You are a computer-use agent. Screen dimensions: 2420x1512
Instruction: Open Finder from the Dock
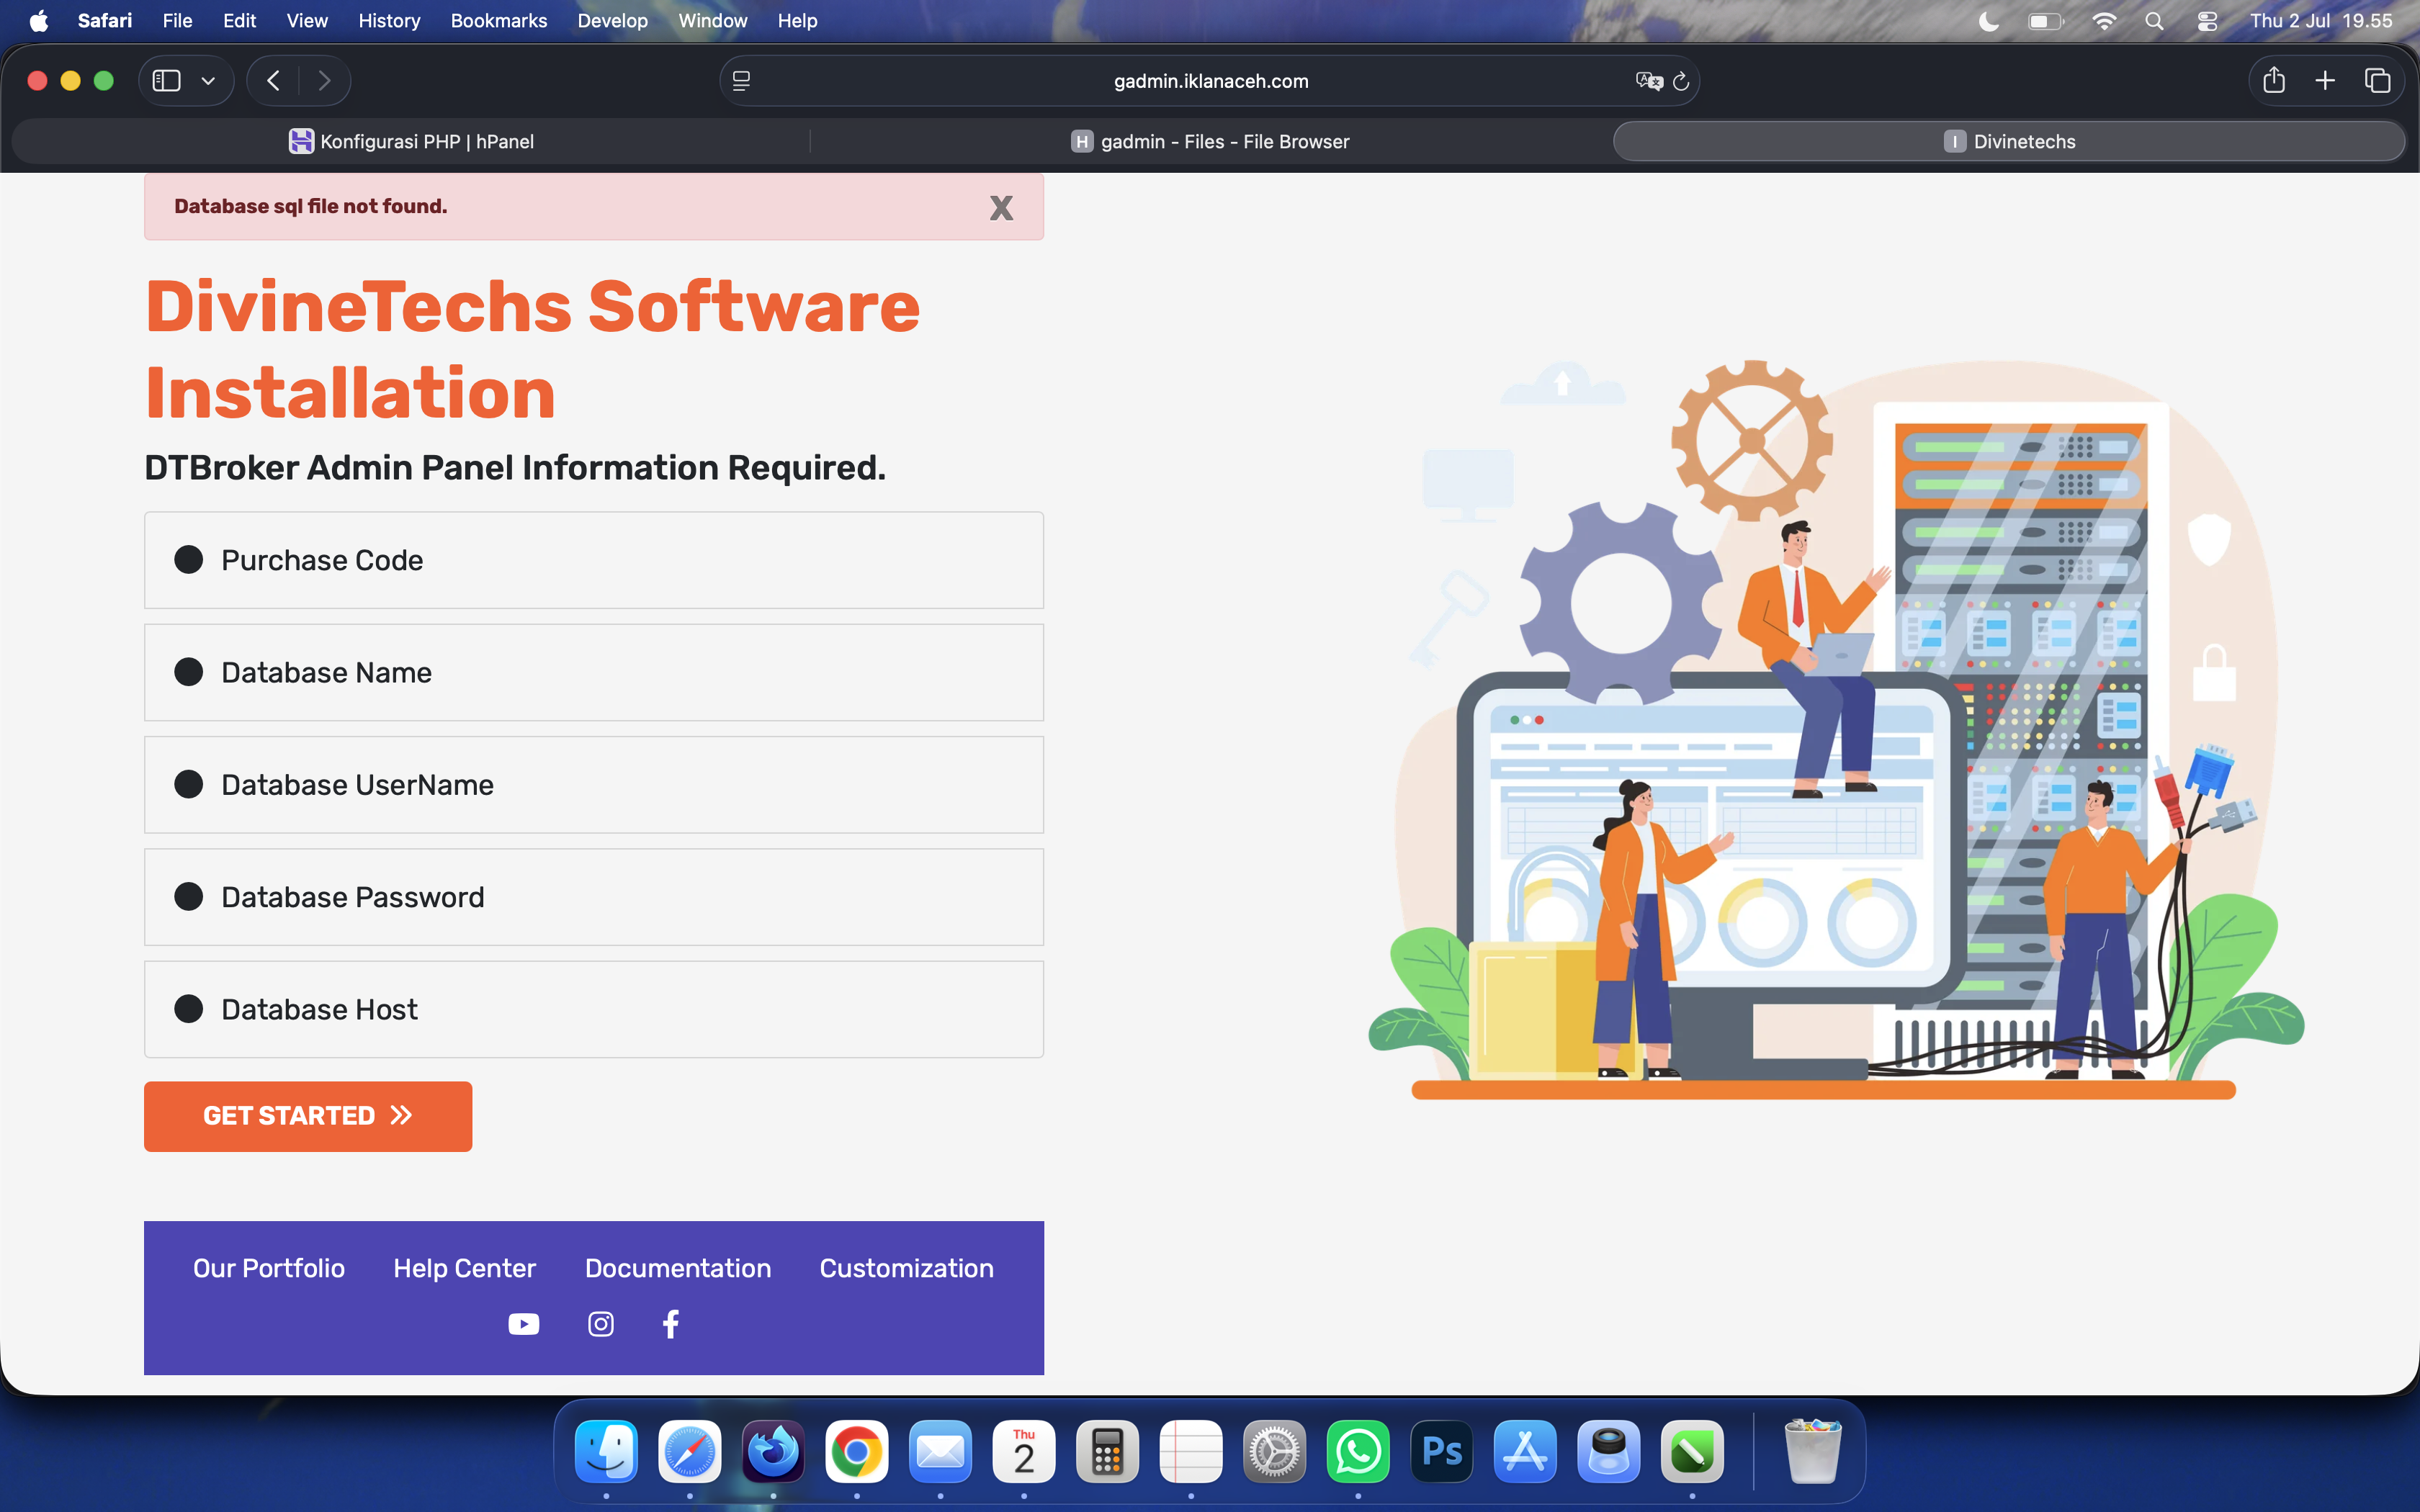(x=607, y=1451)
